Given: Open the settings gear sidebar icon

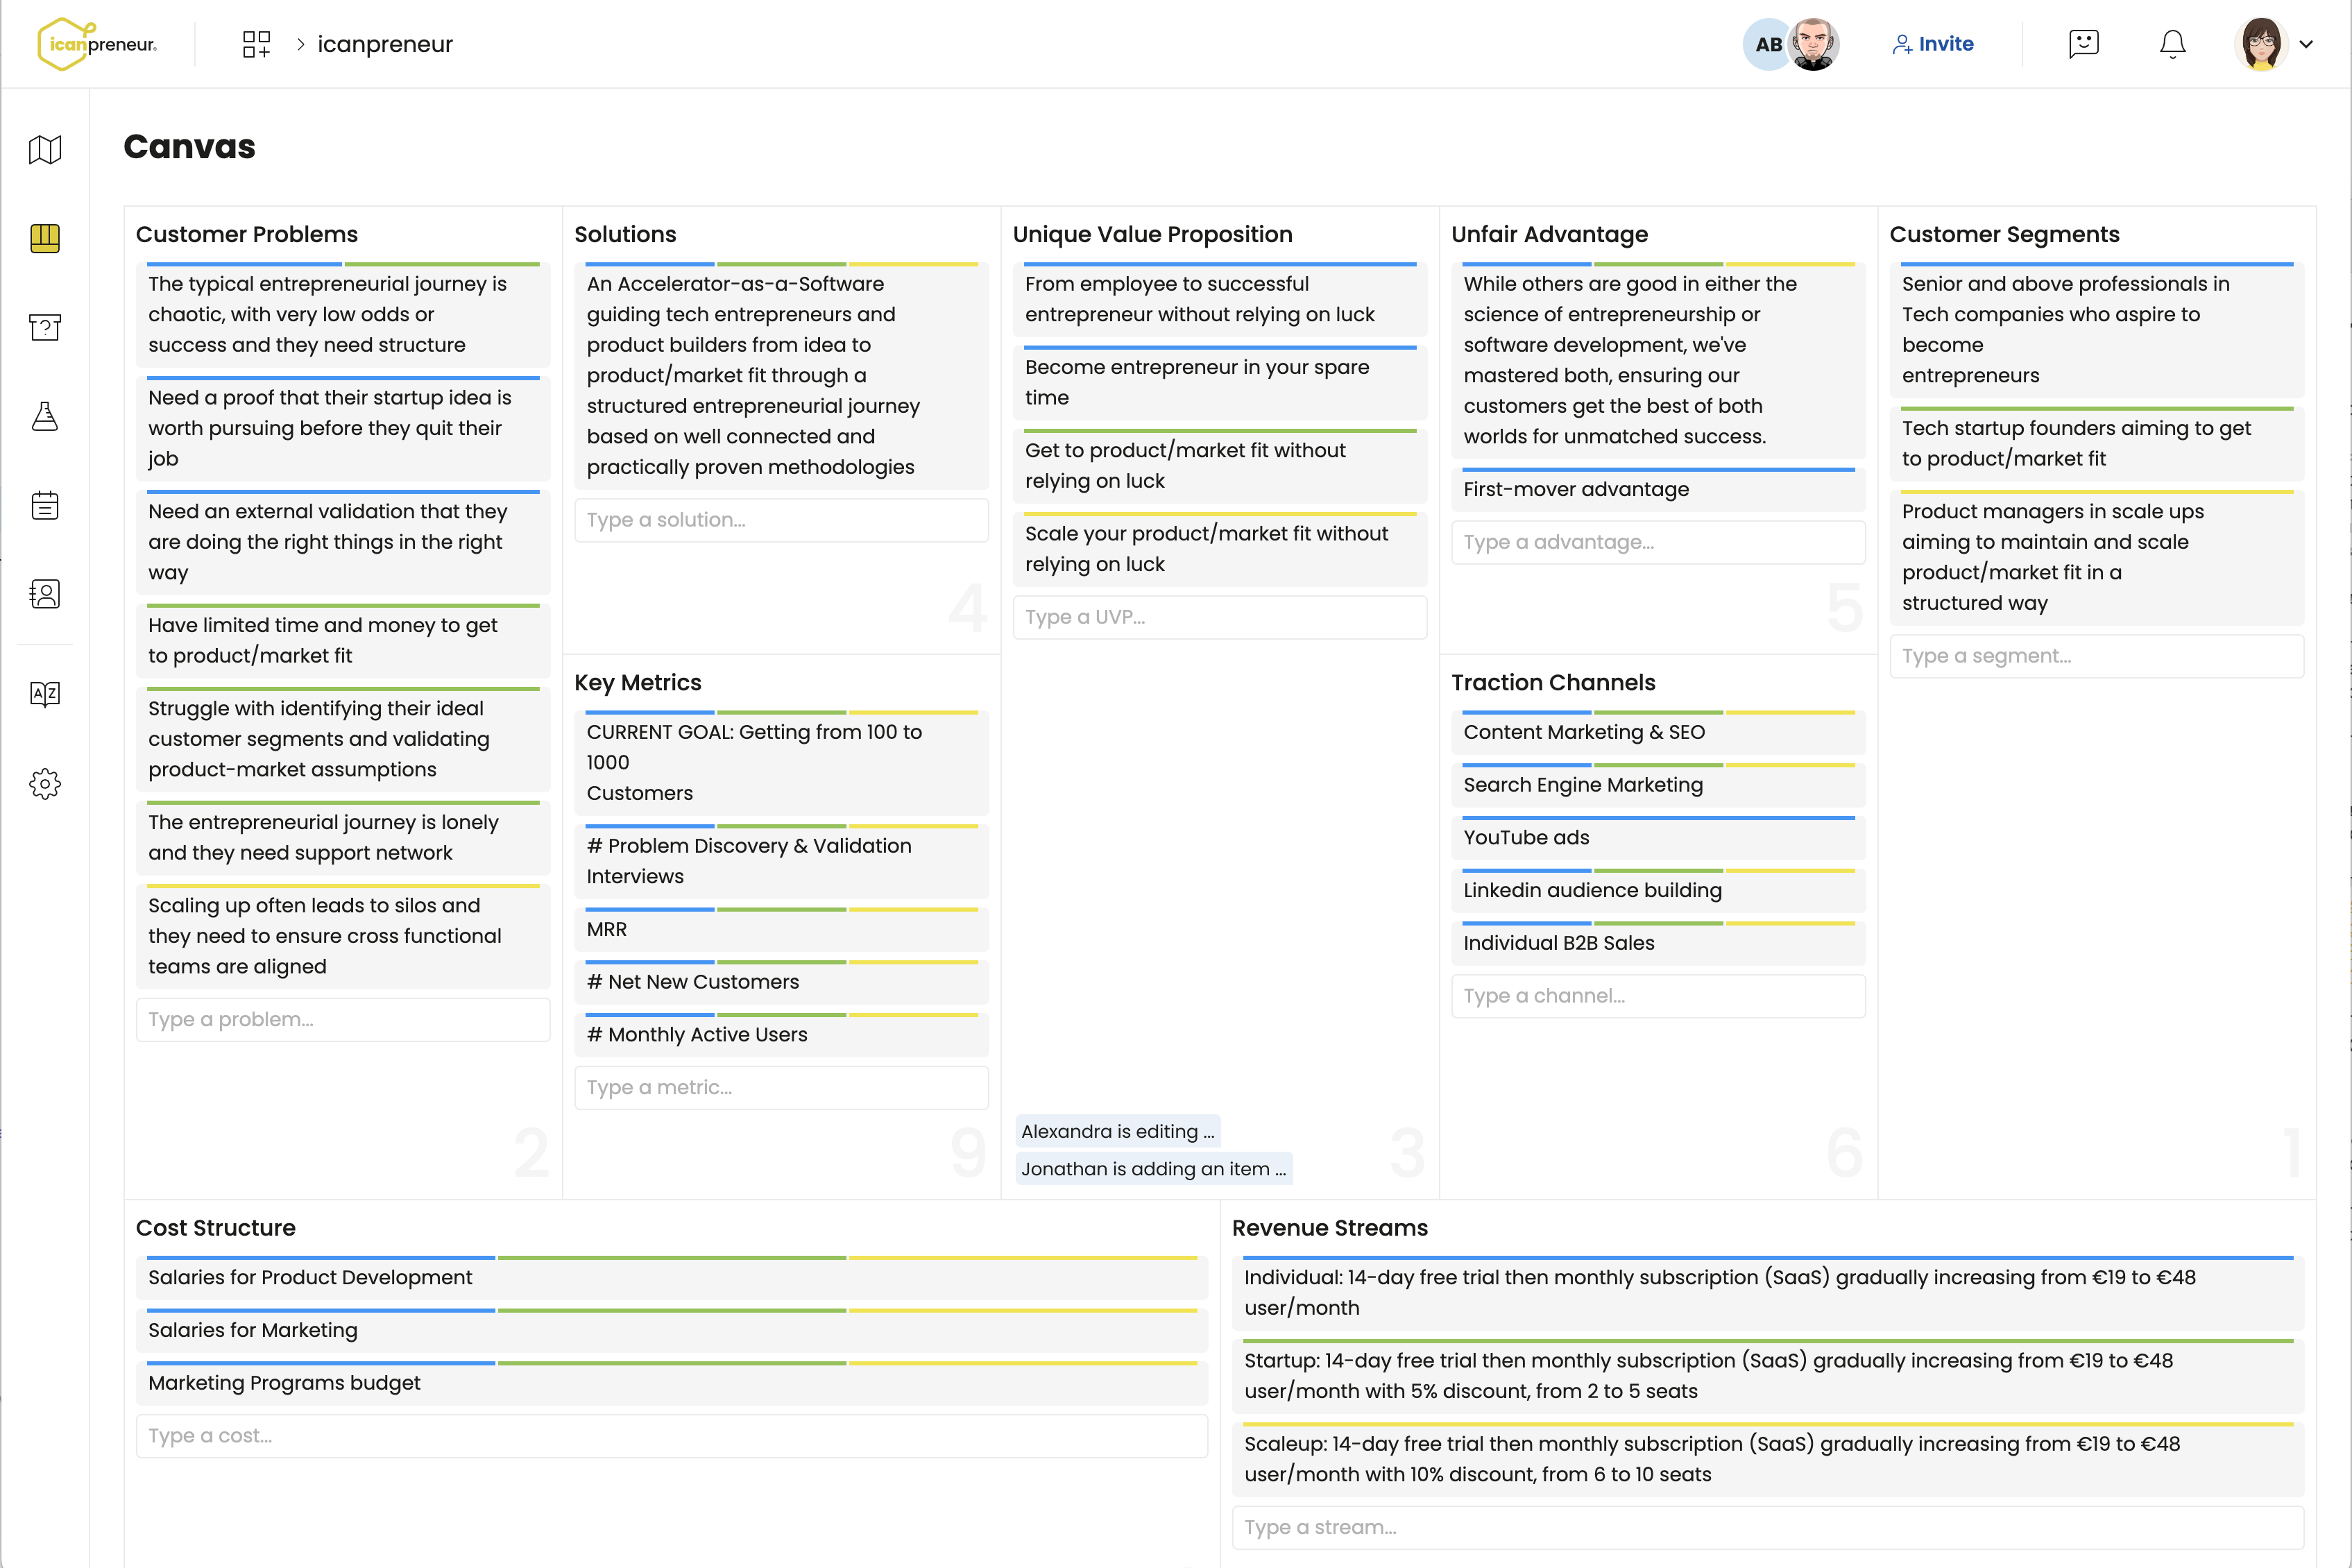Looking at the screenshot, I should (x=45, y=783).
